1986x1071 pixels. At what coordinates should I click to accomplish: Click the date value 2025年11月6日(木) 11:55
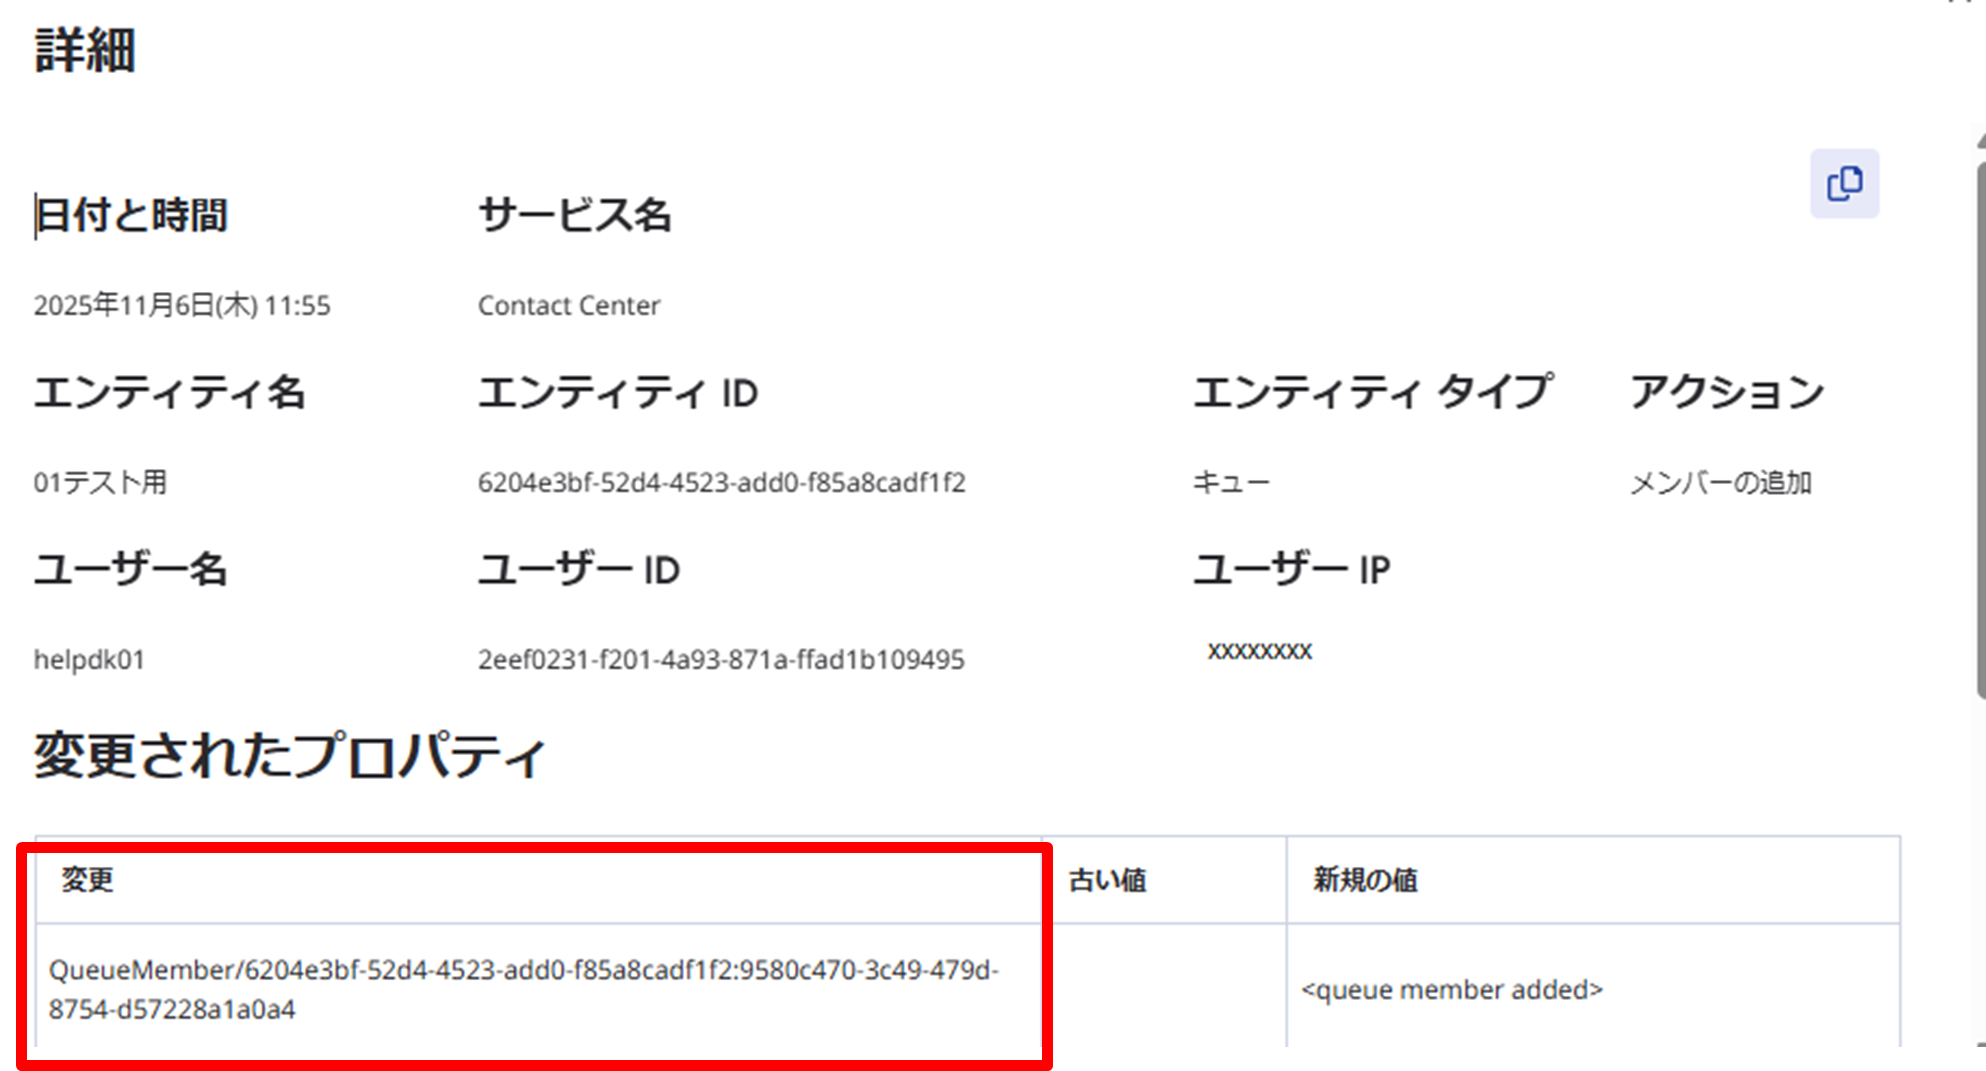click(x=182, y=306)
